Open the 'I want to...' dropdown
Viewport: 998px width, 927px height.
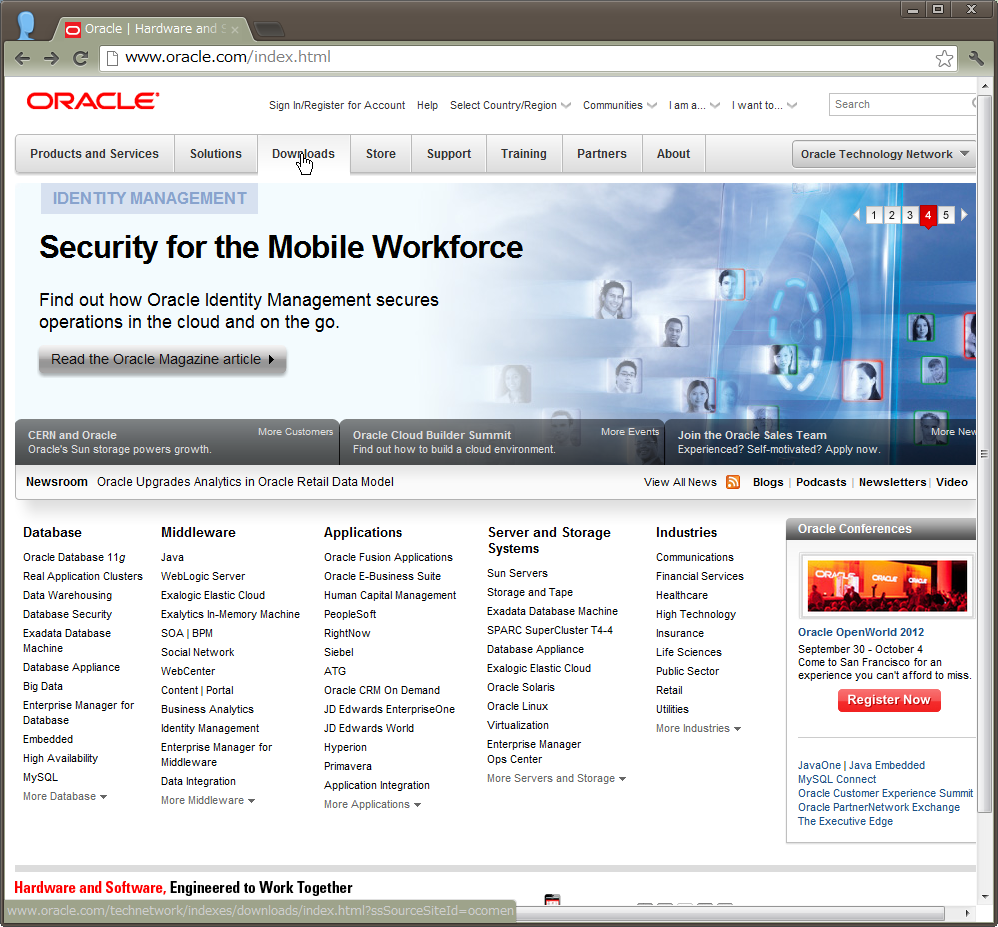pyautogui.click(x=764, y=106)
